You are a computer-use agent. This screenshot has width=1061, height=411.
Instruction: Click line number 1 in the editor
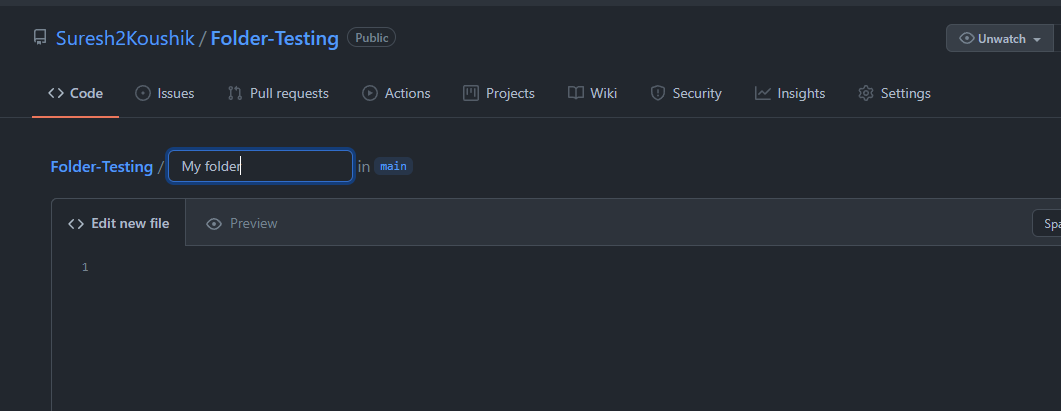[85, 267]
